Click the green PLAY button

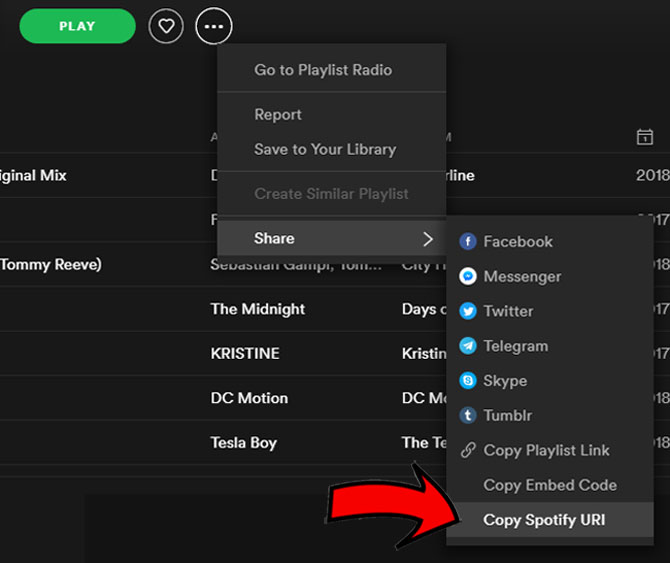pyautogui.click(x=77, y=26)
